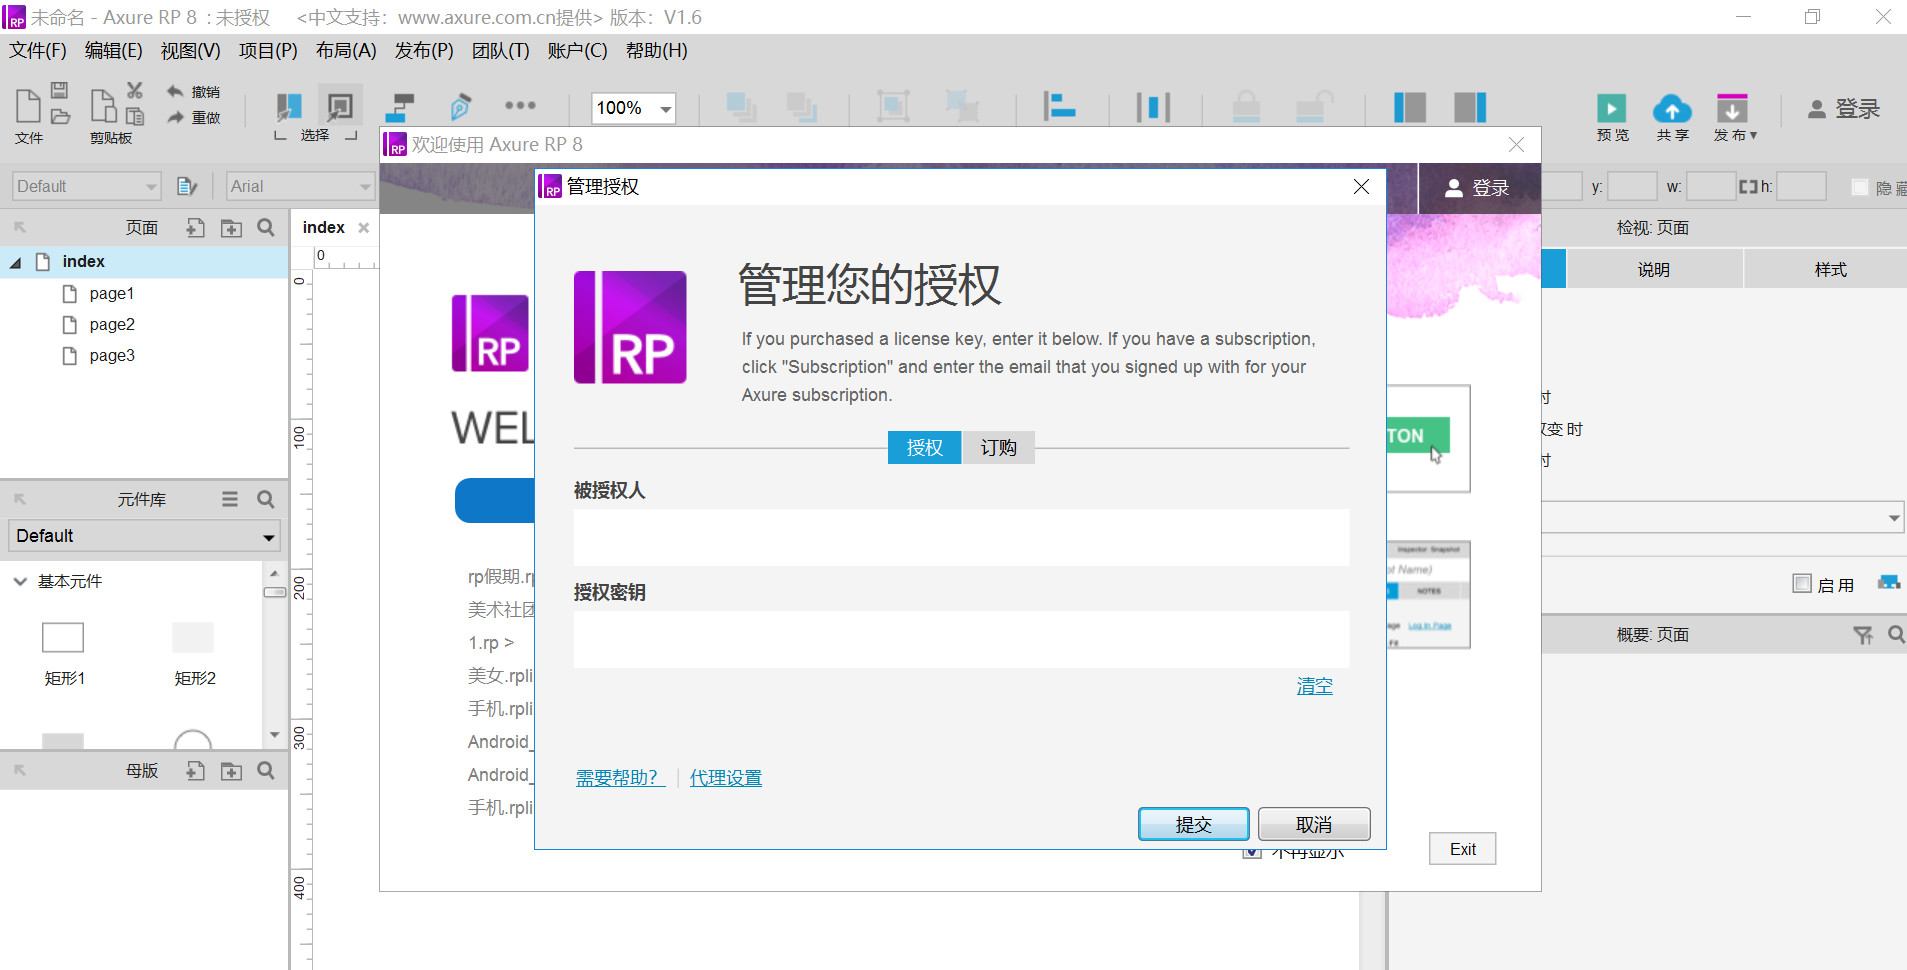
Task: Open the Default style dropdown
Action: coord(151,187)
